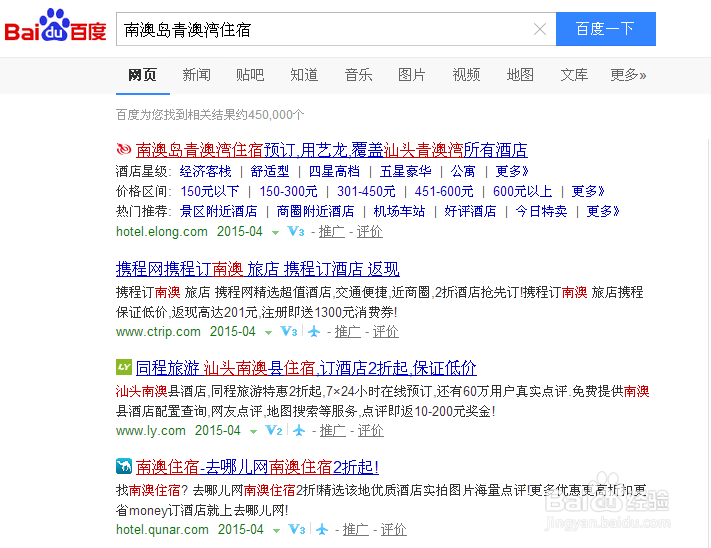This screenshot has height=548, width=711.
Task: Click the hotel.qunar.com green URL text
Action: click(162, 529)
